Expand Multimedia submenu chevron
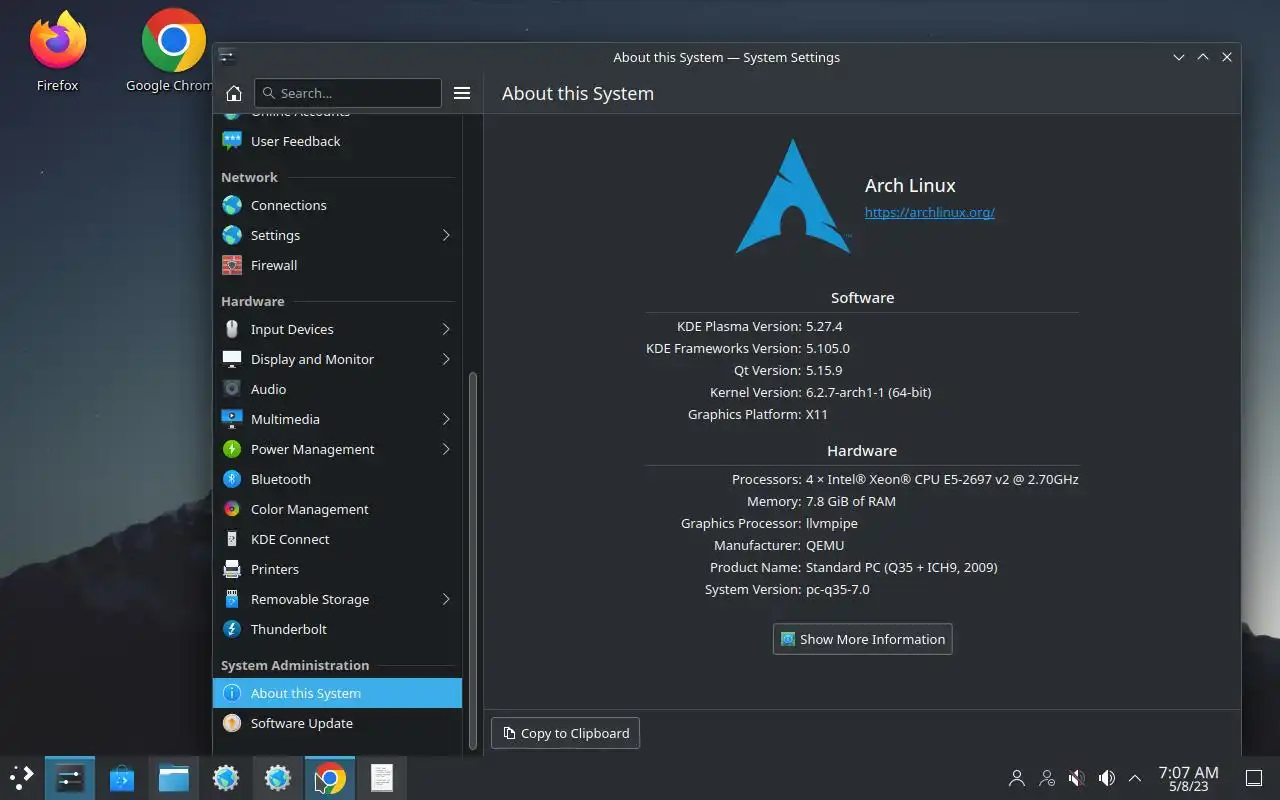 [x=446, y=419]
